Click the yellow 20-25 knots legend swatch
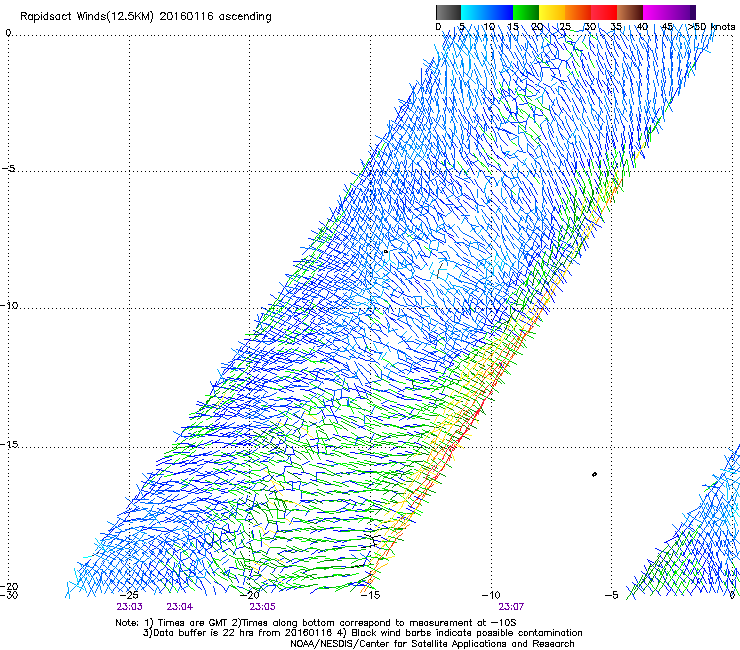Image resolution: width=740 pixels, height=650 pixels. click(x=552, y=12)
